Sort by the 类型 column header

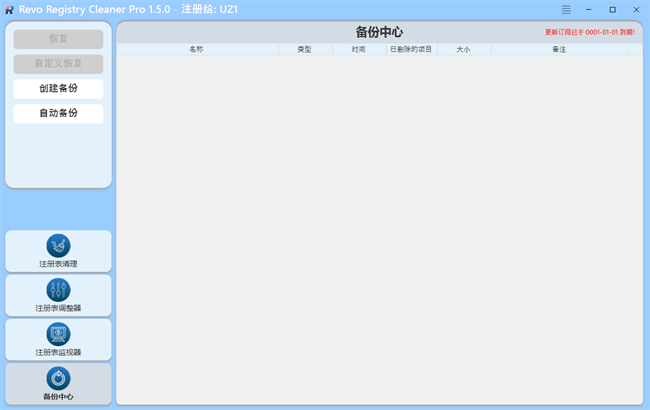click(x=304, y=49)
